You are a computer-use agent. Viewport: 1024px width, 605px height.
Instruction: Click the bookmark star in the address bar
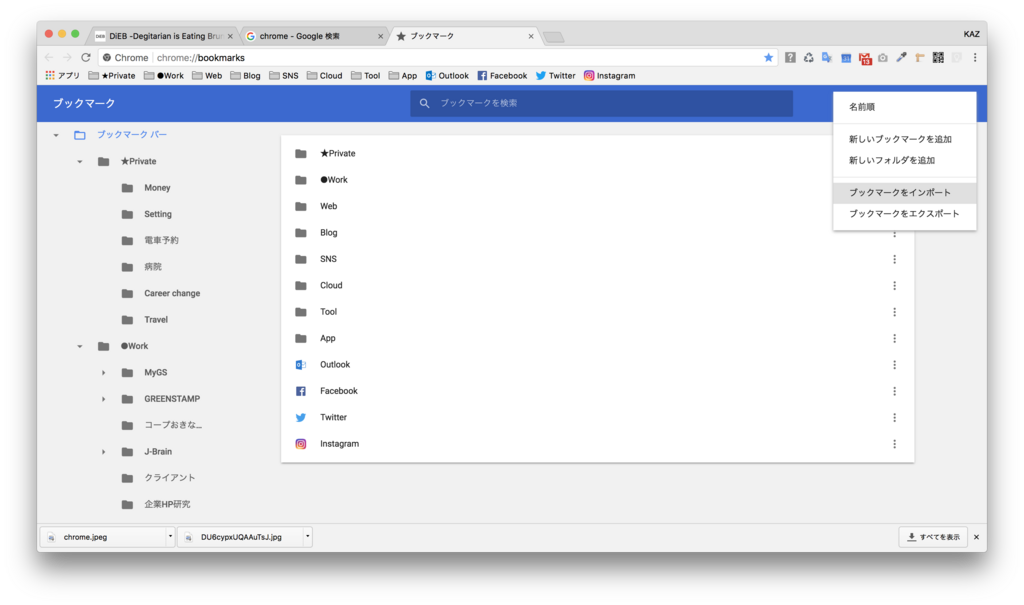[x=769, y=57]
